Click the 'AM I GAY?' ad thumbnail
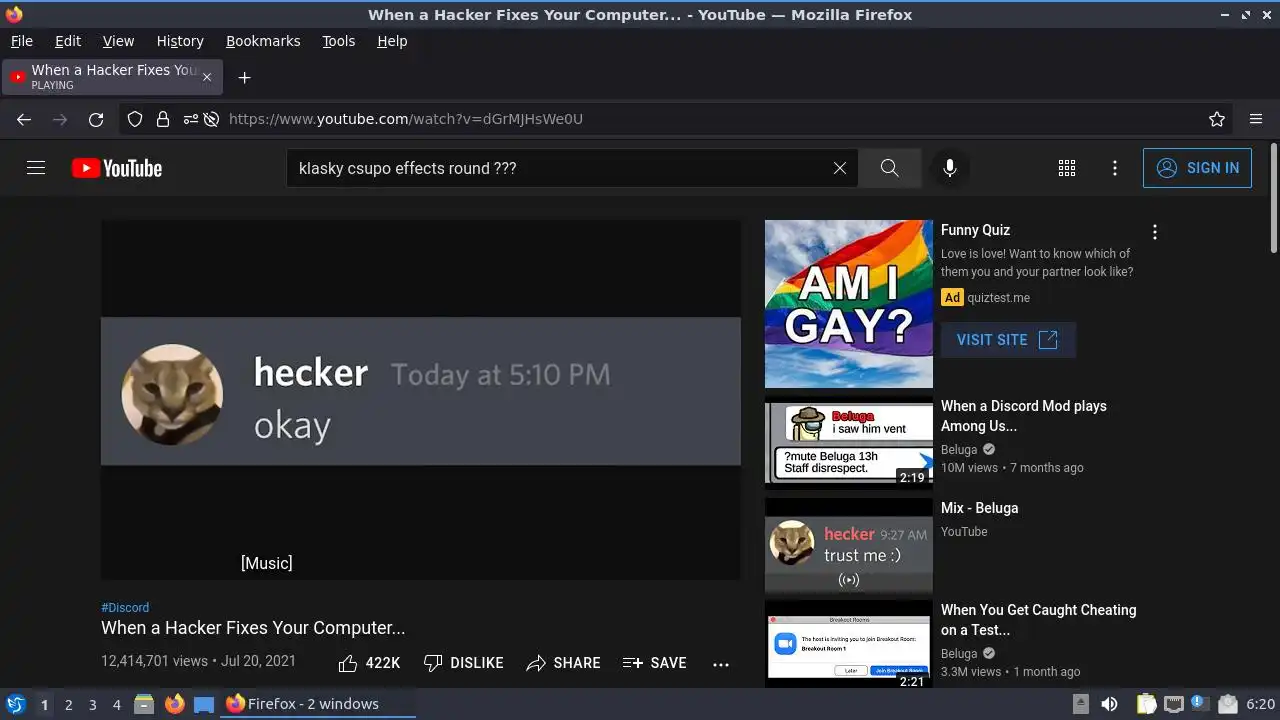Image resolution: width=1280 pixels, height=720 pixels. pos(849,304)
